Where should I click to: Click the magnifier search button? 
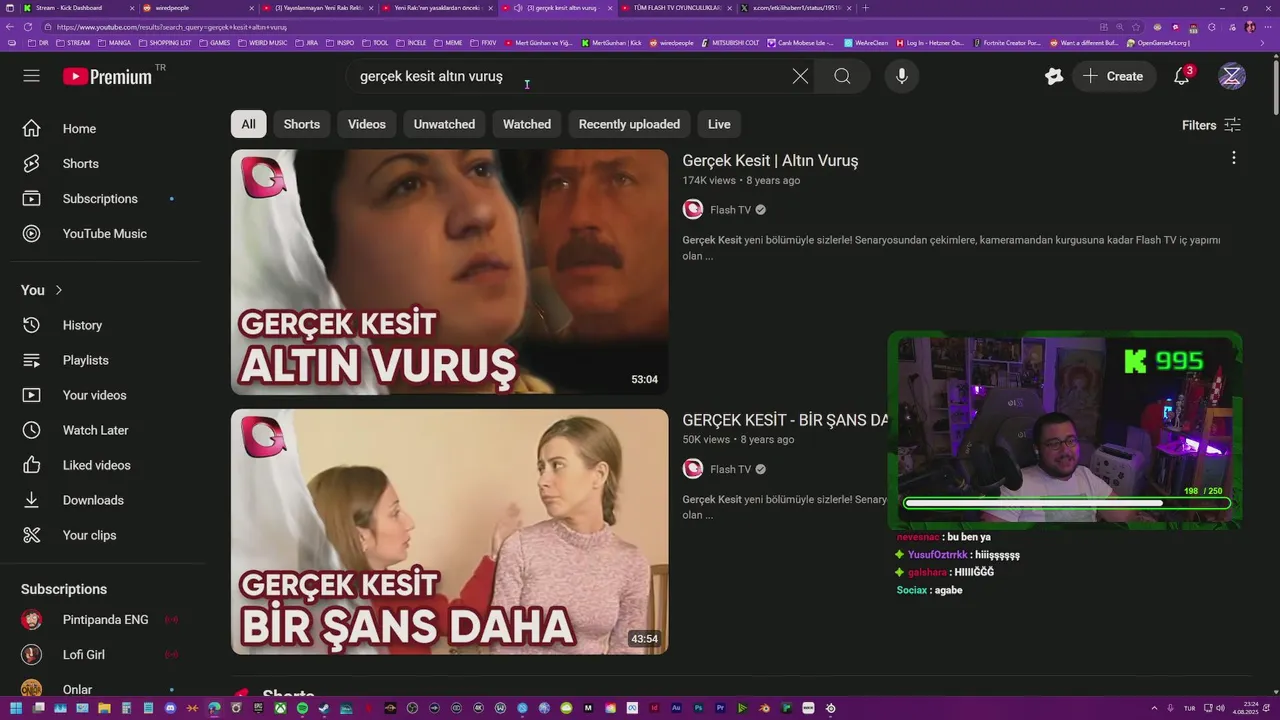(x=842, y=76)
